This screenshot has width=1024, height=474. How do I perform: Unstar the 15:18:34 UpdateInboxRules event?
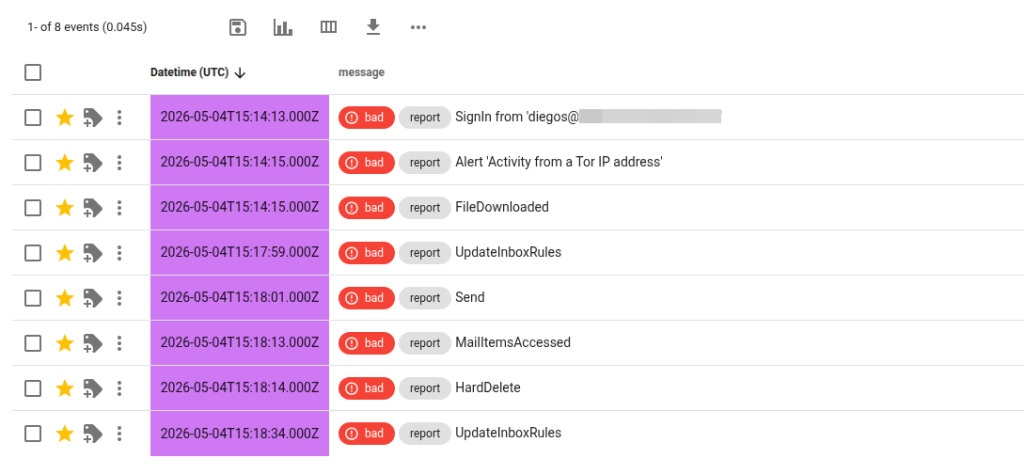click(x=65, y=434)
